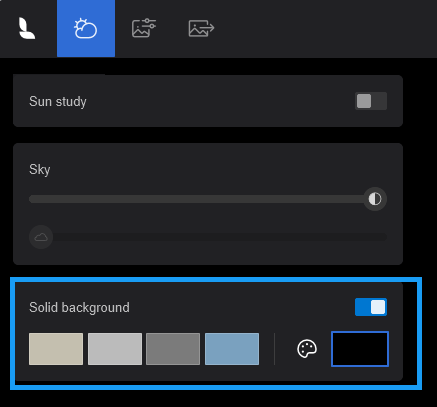Click the Sky brightness slider handle
Screen dimensions: 437x407
tap(375, 199)
